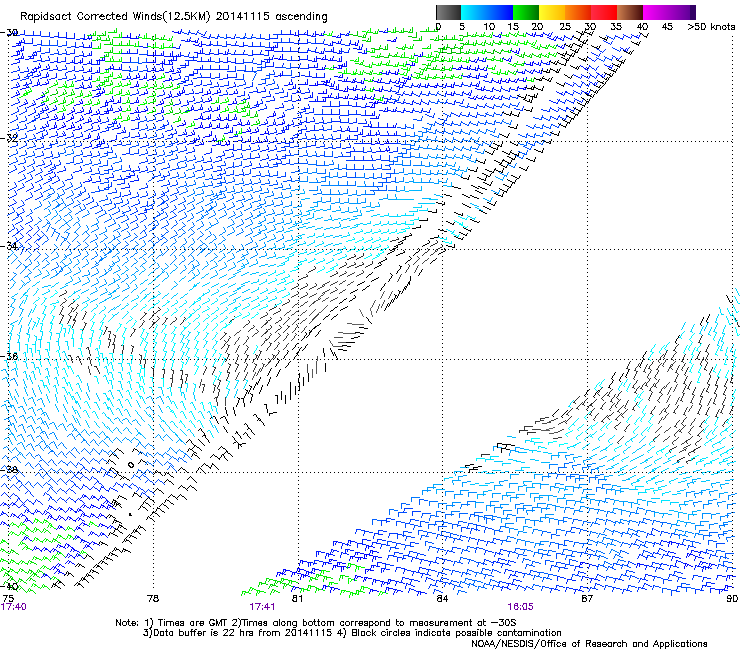Viewport: 740px width, 650px height.
Task: Click the title 'Rapidscat Corrected Winds(12.5KM) 20141115 ascending'
Action: 174,17
